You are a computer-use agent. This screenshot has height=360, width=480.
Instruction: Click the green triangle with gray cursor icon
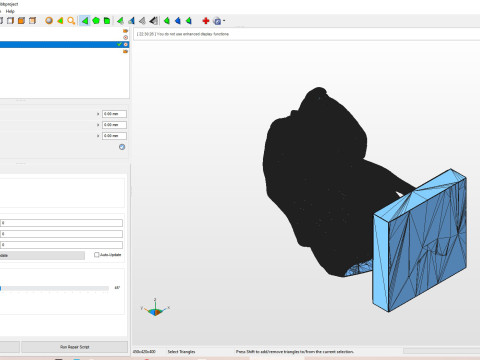(120, 21)
